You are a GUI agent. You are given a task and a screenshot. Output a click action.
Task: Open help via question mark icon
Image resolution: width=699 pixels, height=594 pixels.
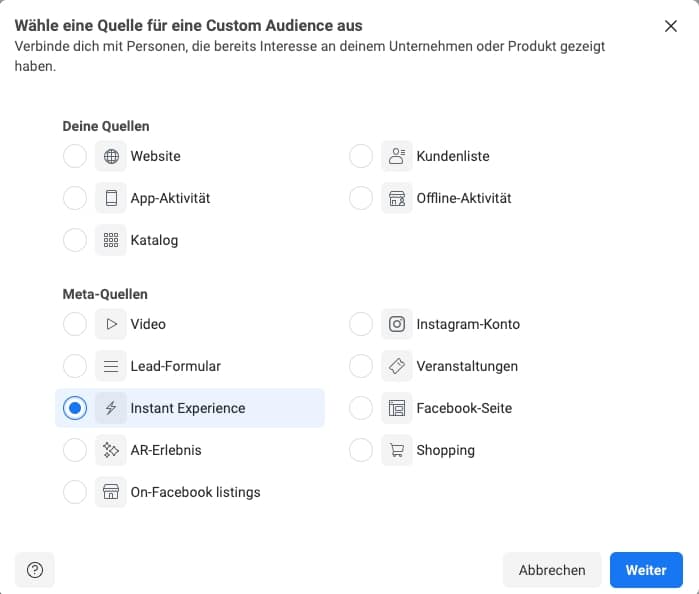(x=35, y=570)
